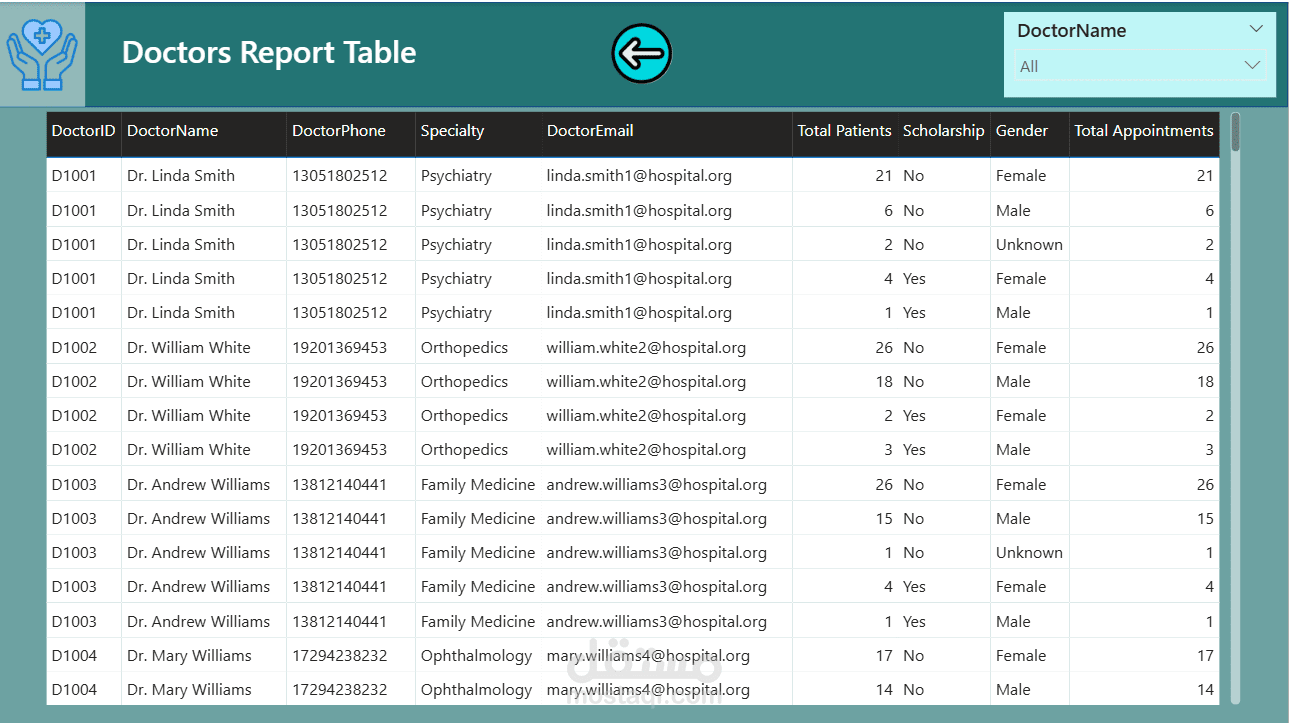1289x723 pixels.
Task: Click Total Appointments 6 for Linda Smith
Action: [1209, 211]
